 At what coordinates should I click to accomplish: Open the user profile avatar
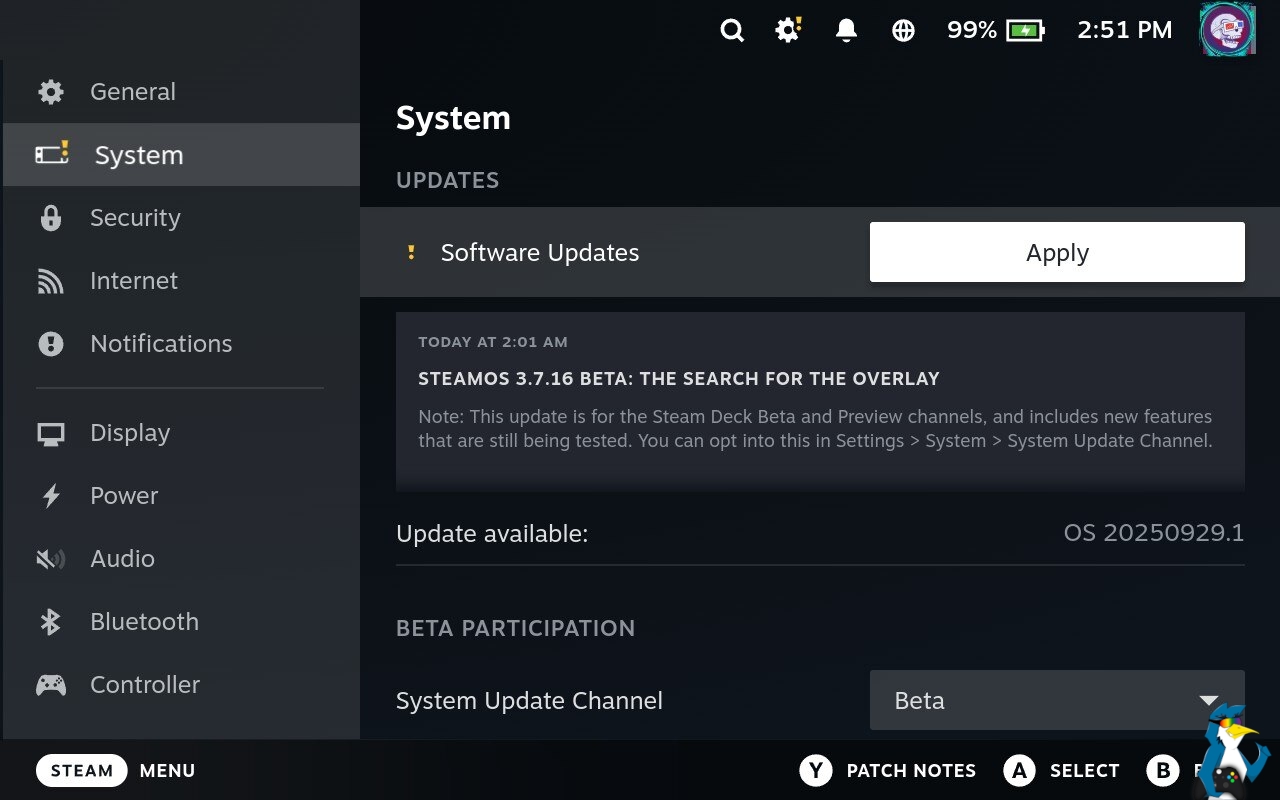(x=1227, y=30)
